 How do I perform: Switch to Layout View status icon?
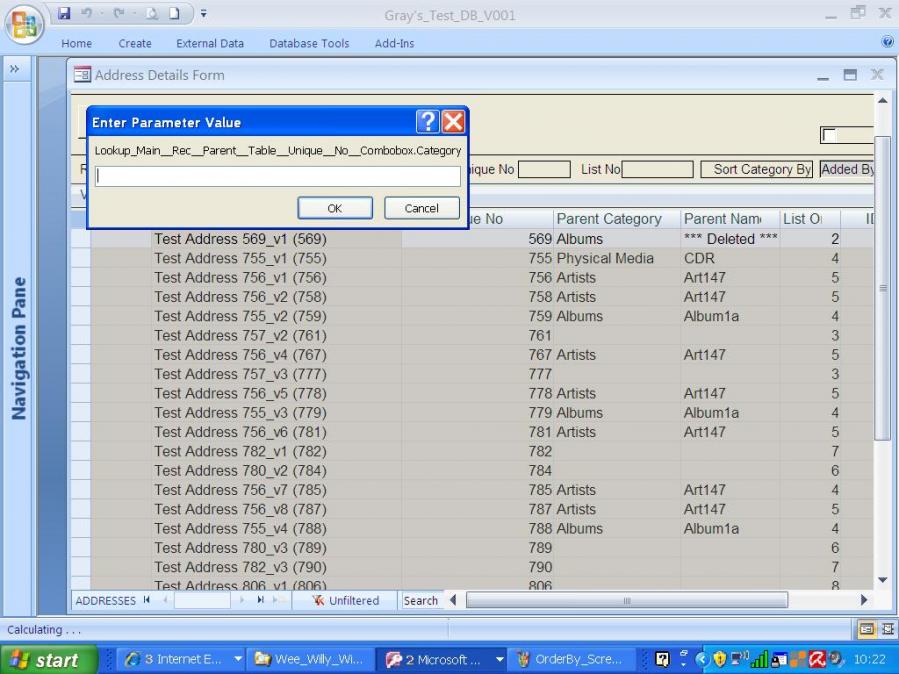[888, 629]
